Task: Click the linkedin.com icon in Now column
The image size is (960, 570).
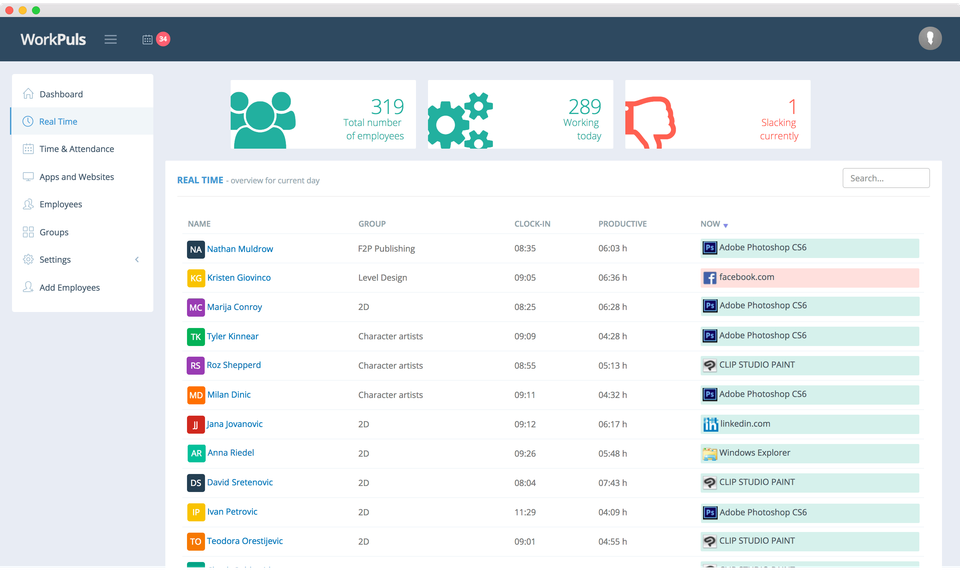Action: click(710, 424)
